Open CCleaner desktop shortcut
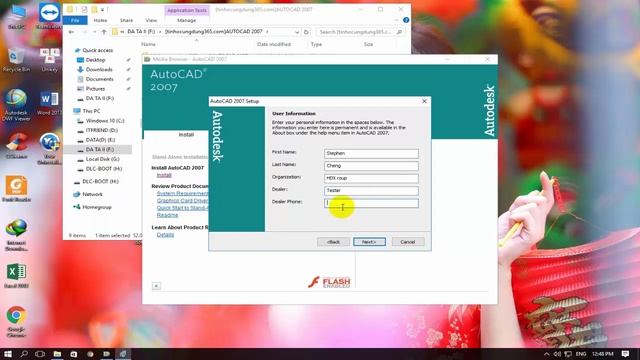Screen dimensions: 640x360 [16, 146]
